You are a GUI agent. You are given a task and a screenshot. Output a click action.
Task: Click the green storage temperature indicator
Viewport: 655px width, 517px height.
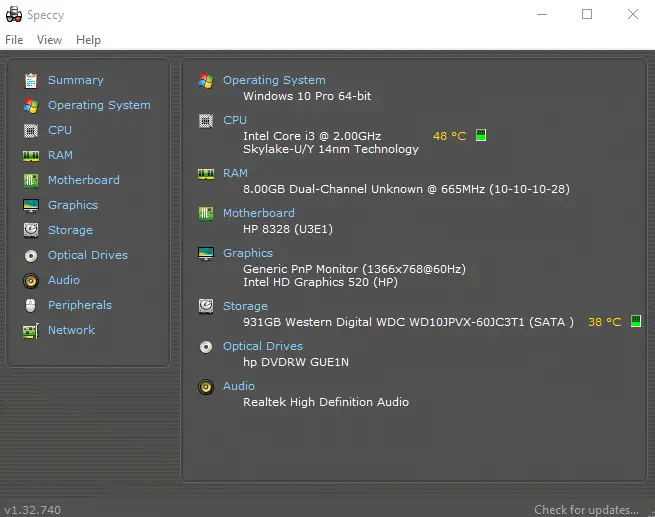point(636,321)
